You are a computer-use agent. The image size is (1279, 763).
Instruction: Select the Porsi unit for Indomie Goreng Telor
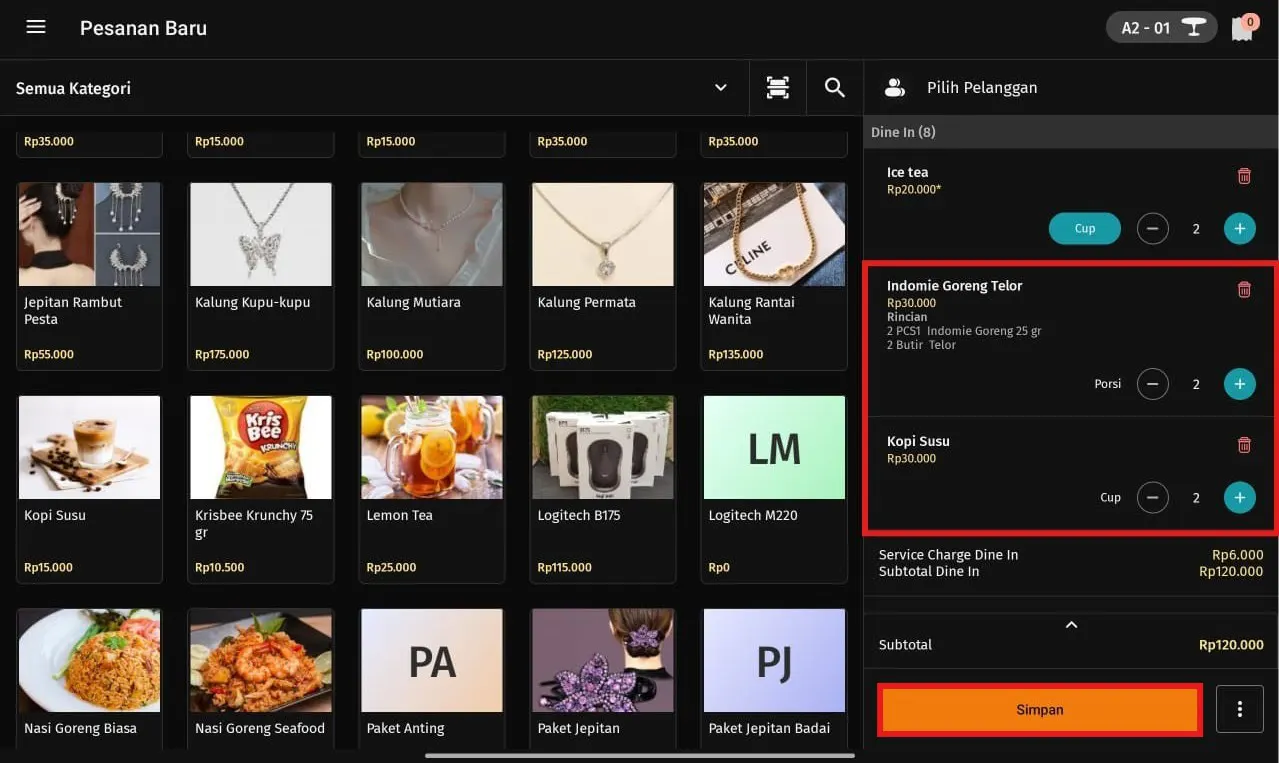pos(1107,383)
